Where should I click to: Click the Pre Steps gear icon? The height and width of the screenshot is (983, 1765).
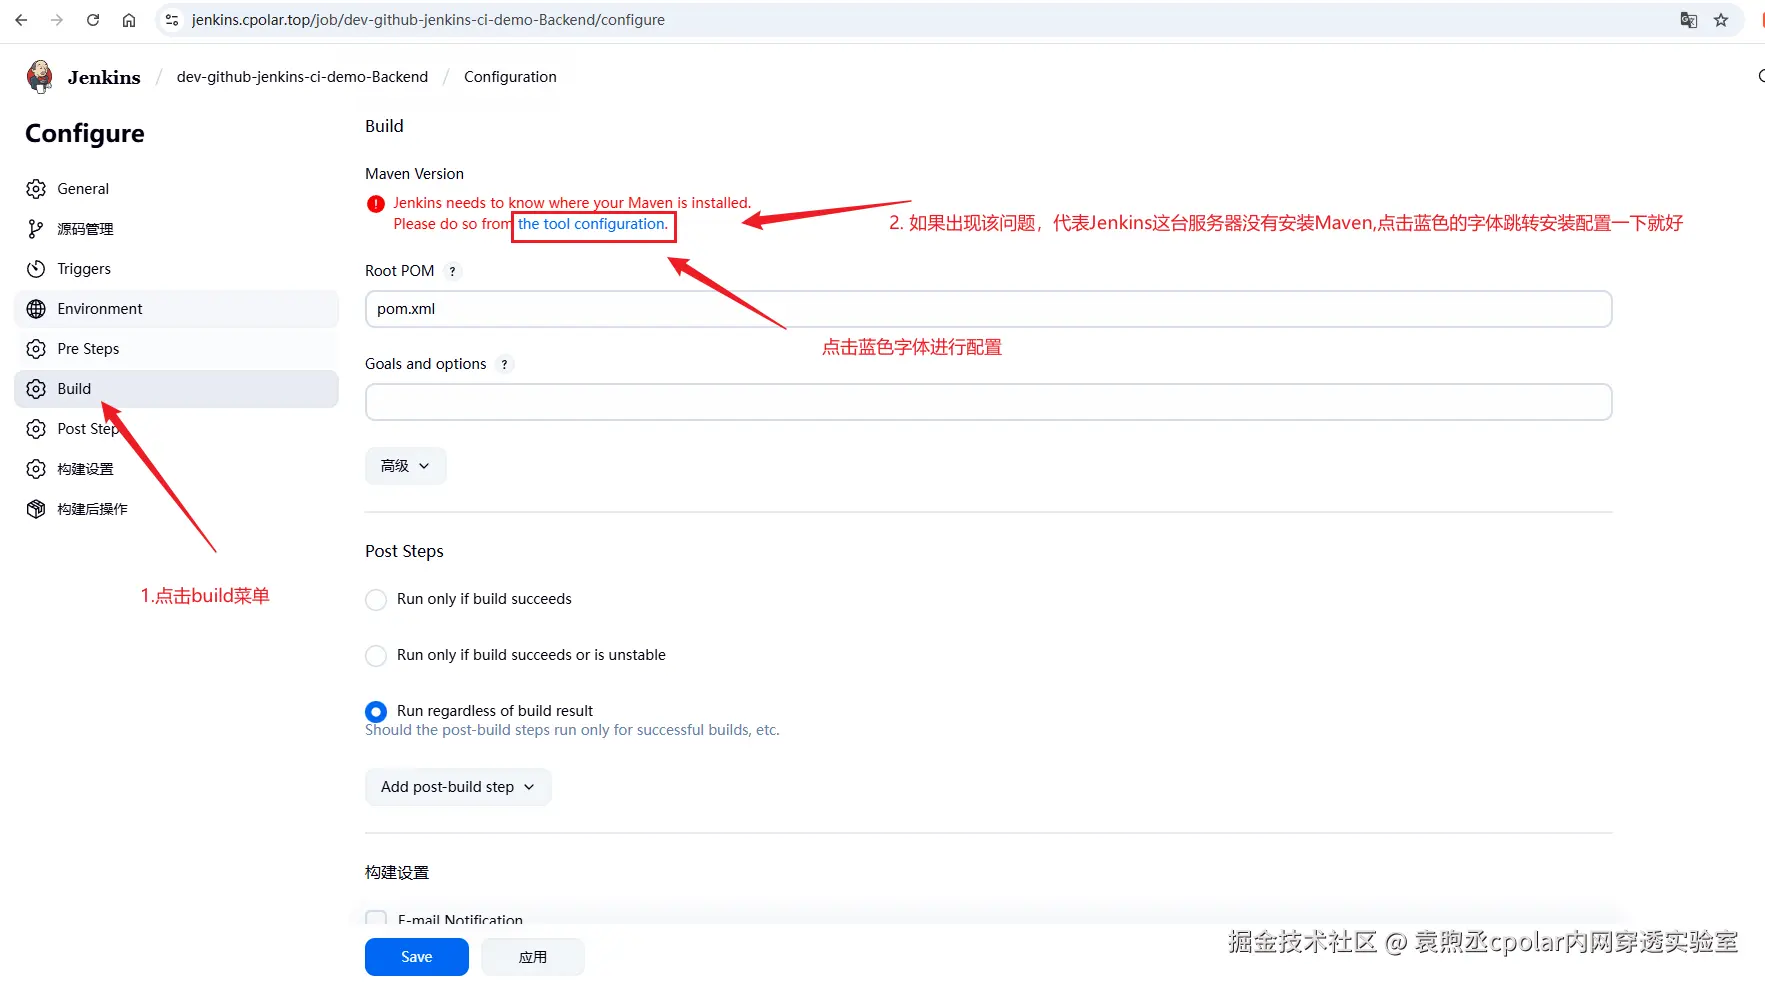pyautogui.click(x=36, y=349)
